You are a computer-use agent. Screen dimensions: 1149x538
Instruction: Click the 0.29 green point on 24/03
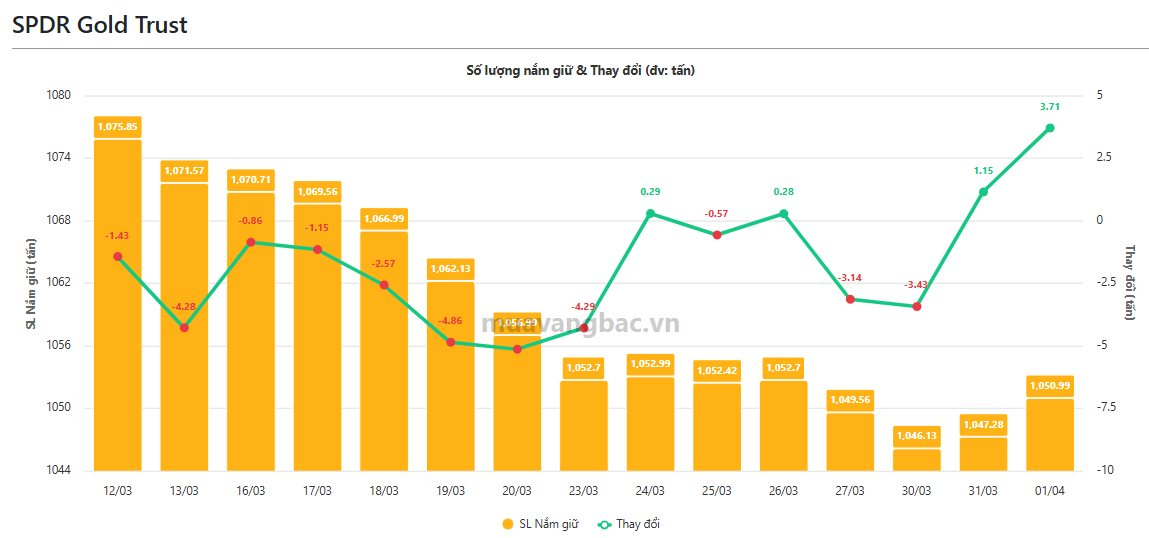tap(650, 213)
